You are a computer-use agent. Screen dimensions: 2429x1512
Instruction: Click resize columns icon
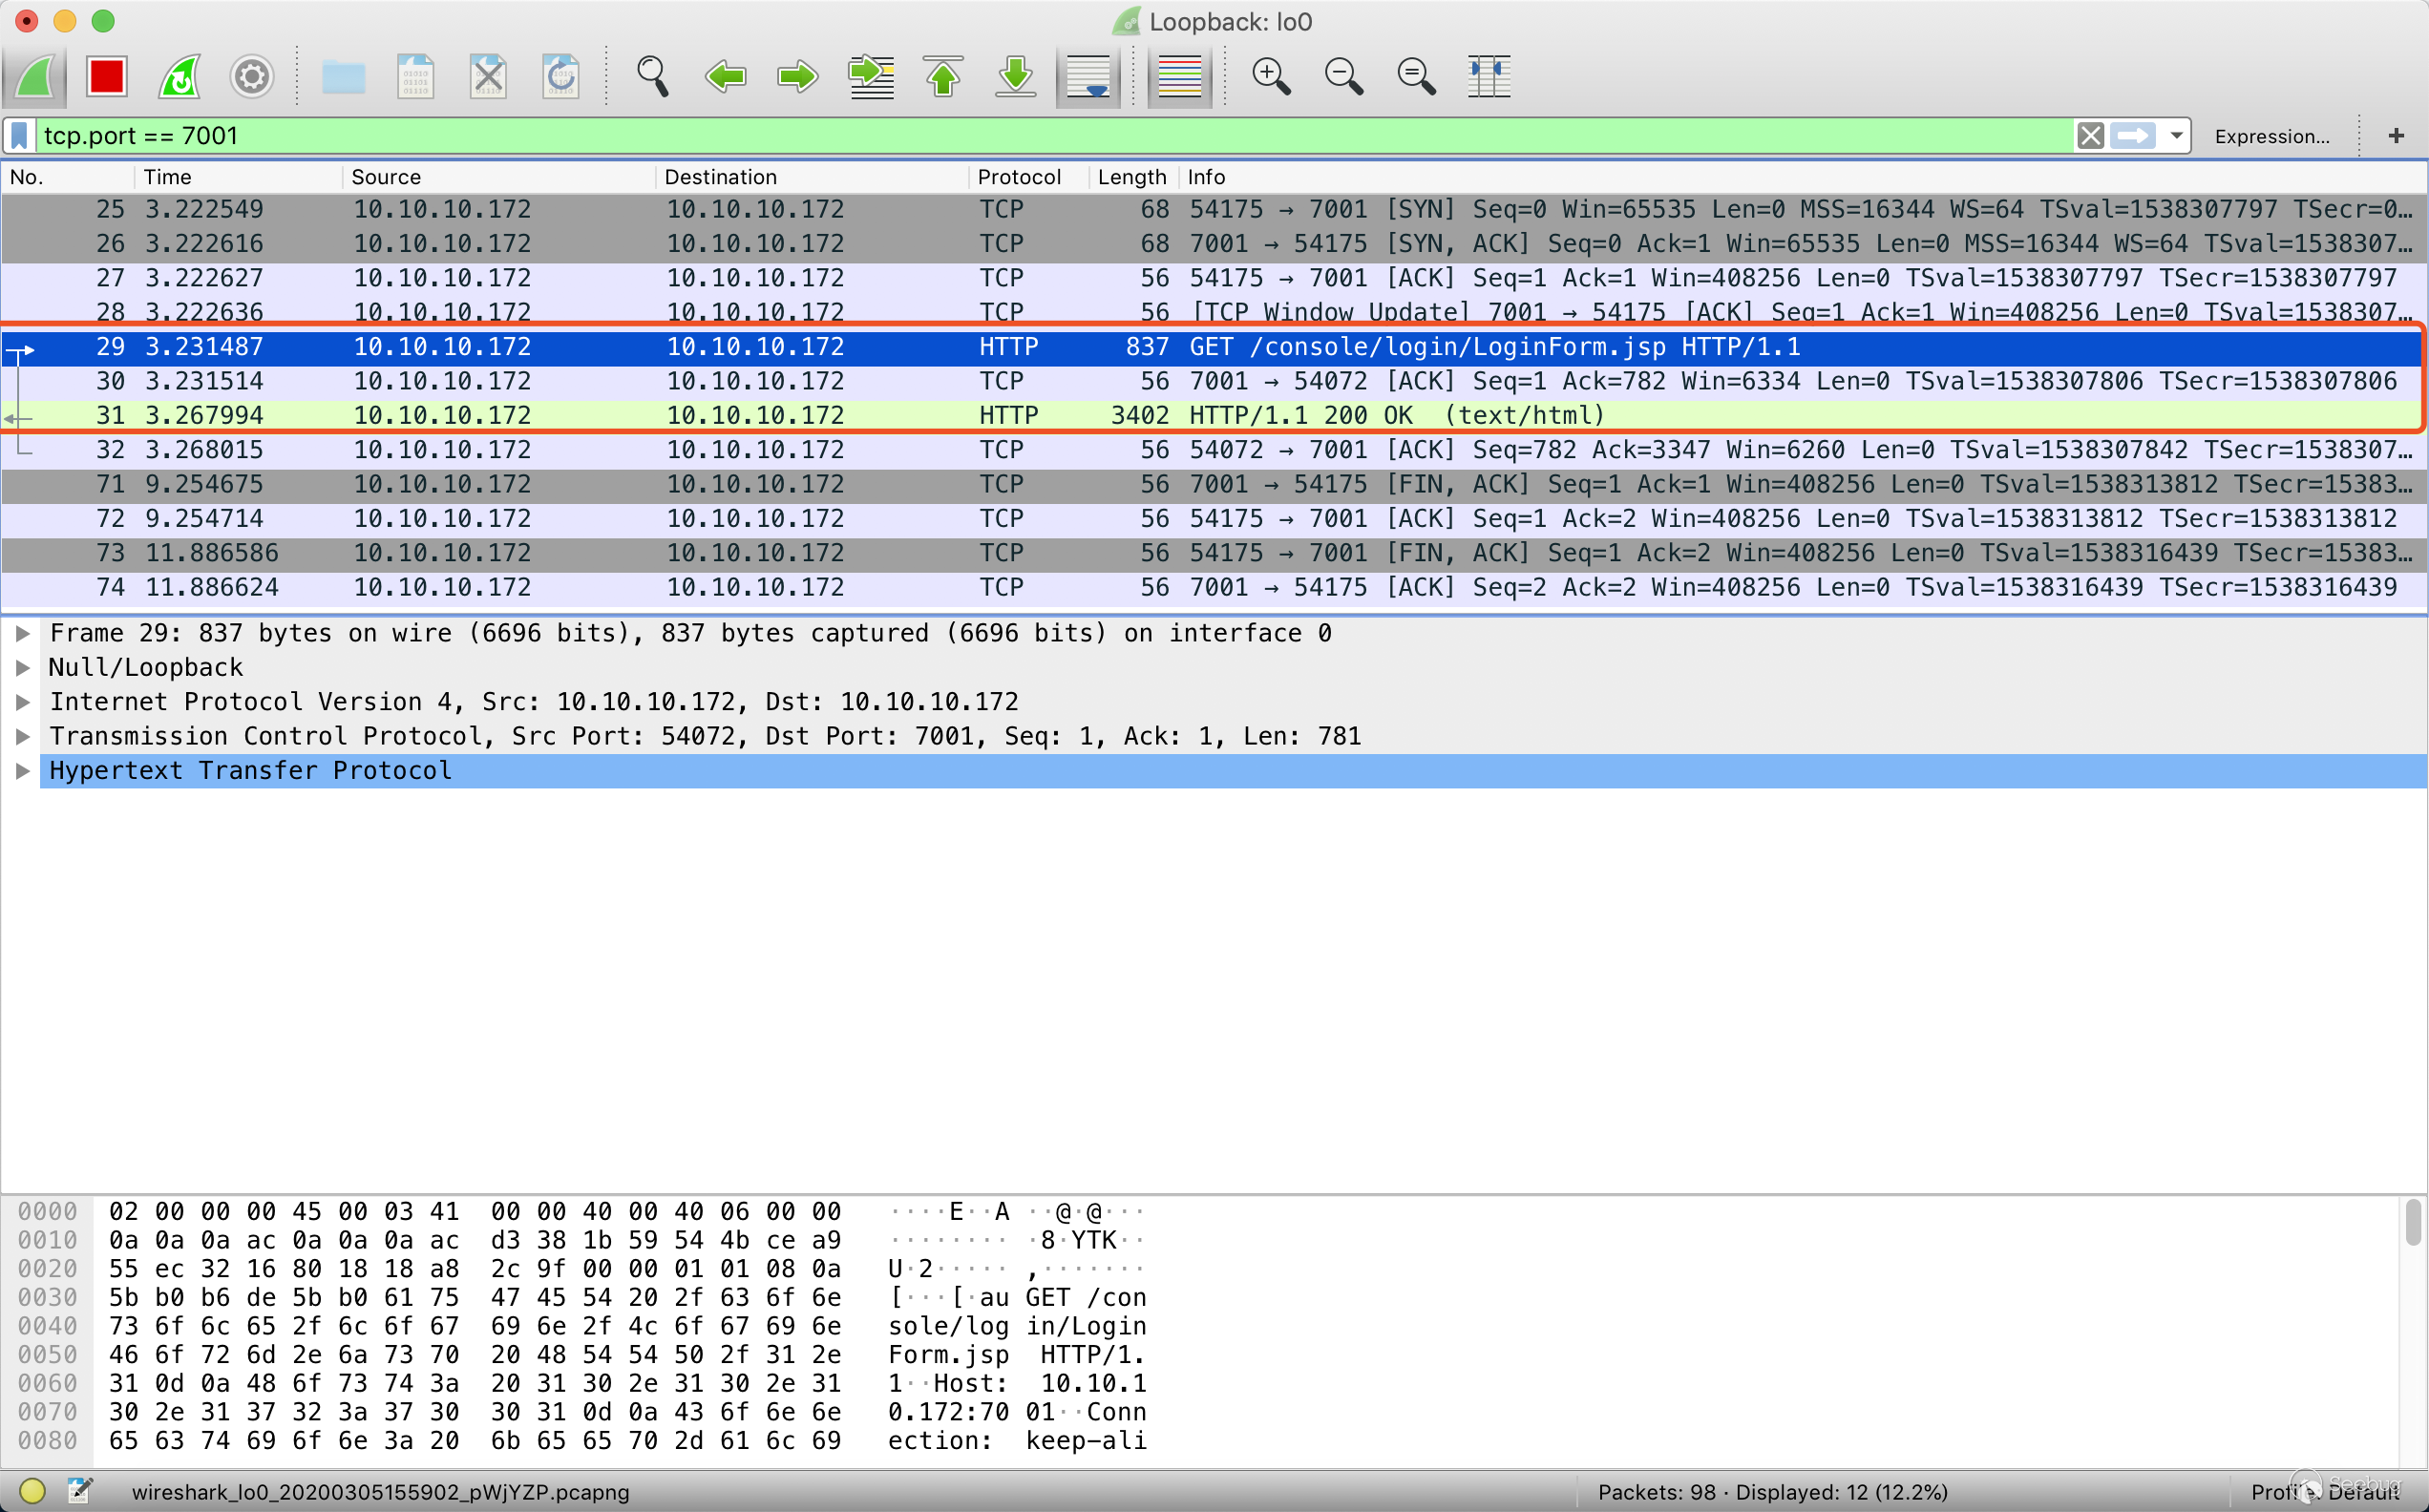pyautogui.click(x=1488, y=76)
